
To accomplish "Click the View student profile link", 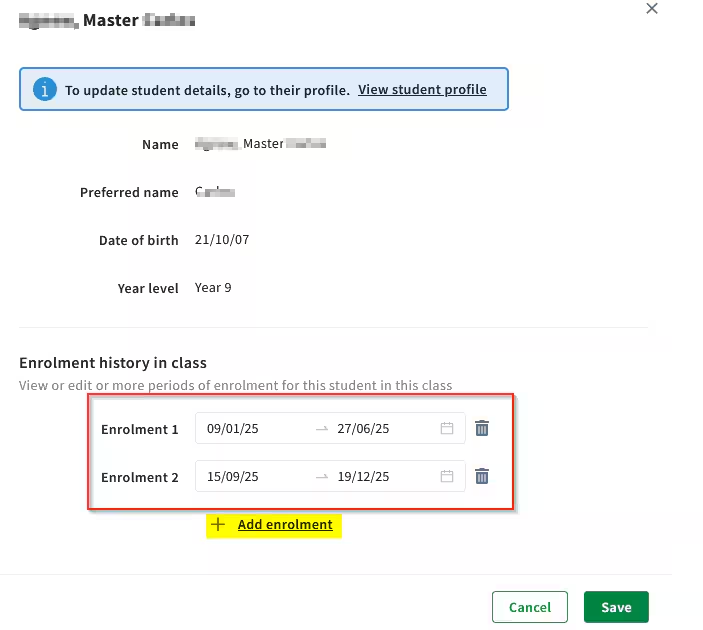I will (422, 90).
